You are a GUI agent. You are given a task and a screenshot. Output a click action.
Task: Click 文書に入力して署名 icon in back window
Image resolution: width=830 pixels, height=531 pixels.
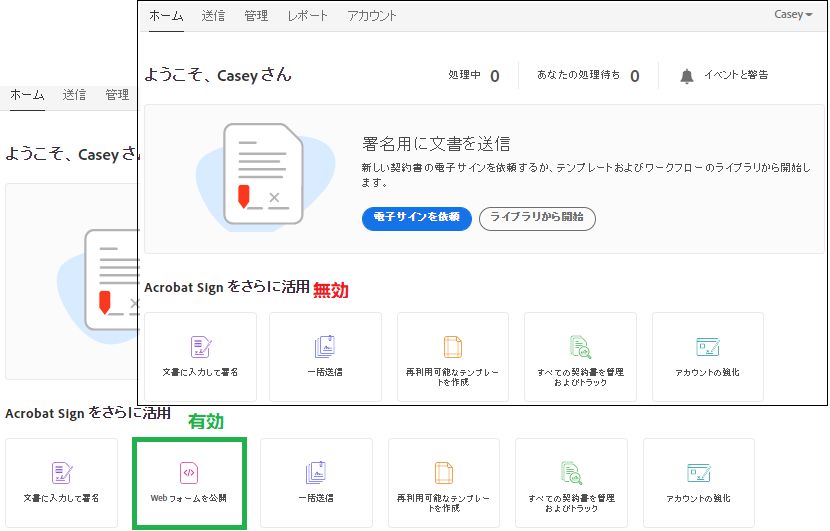pos(62,472)
